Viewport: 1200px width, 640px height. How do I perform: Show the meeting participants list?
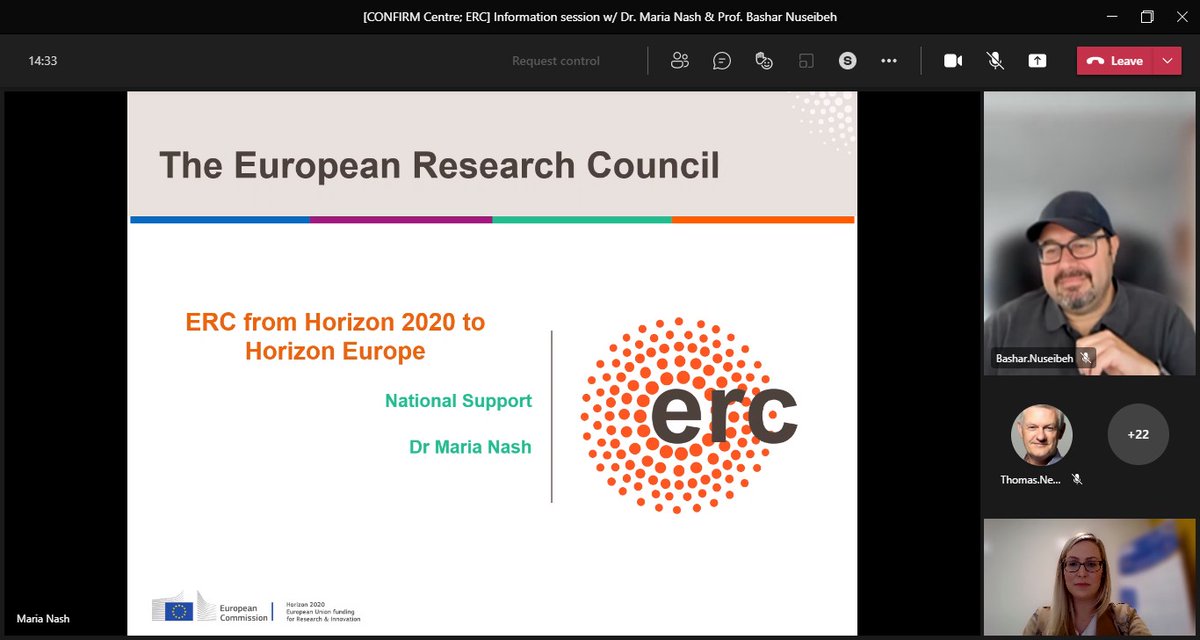[680, 61]
